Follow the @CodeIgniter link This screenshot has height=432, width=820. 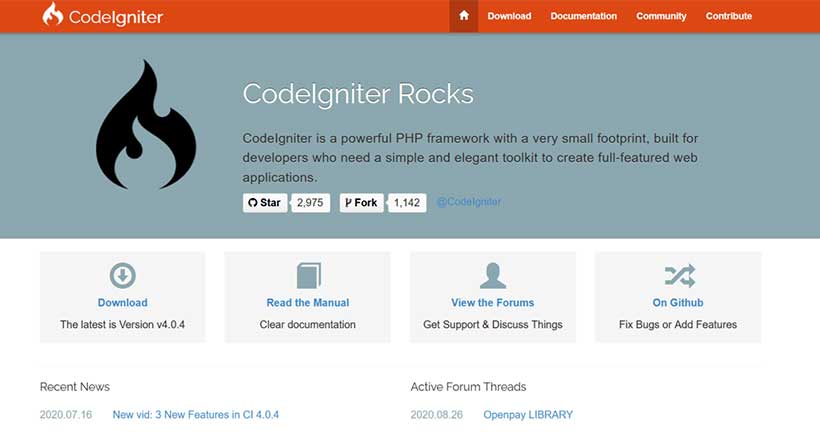[469, 202]
